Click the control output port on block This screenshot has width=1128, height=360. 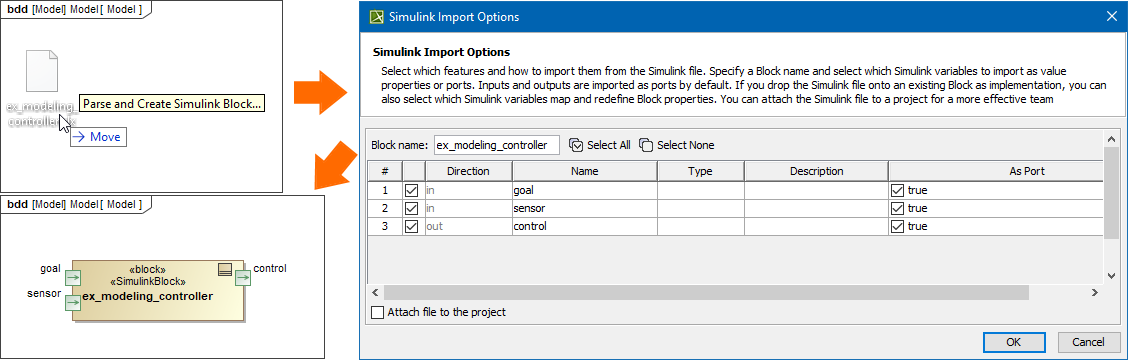pos(243,278)
